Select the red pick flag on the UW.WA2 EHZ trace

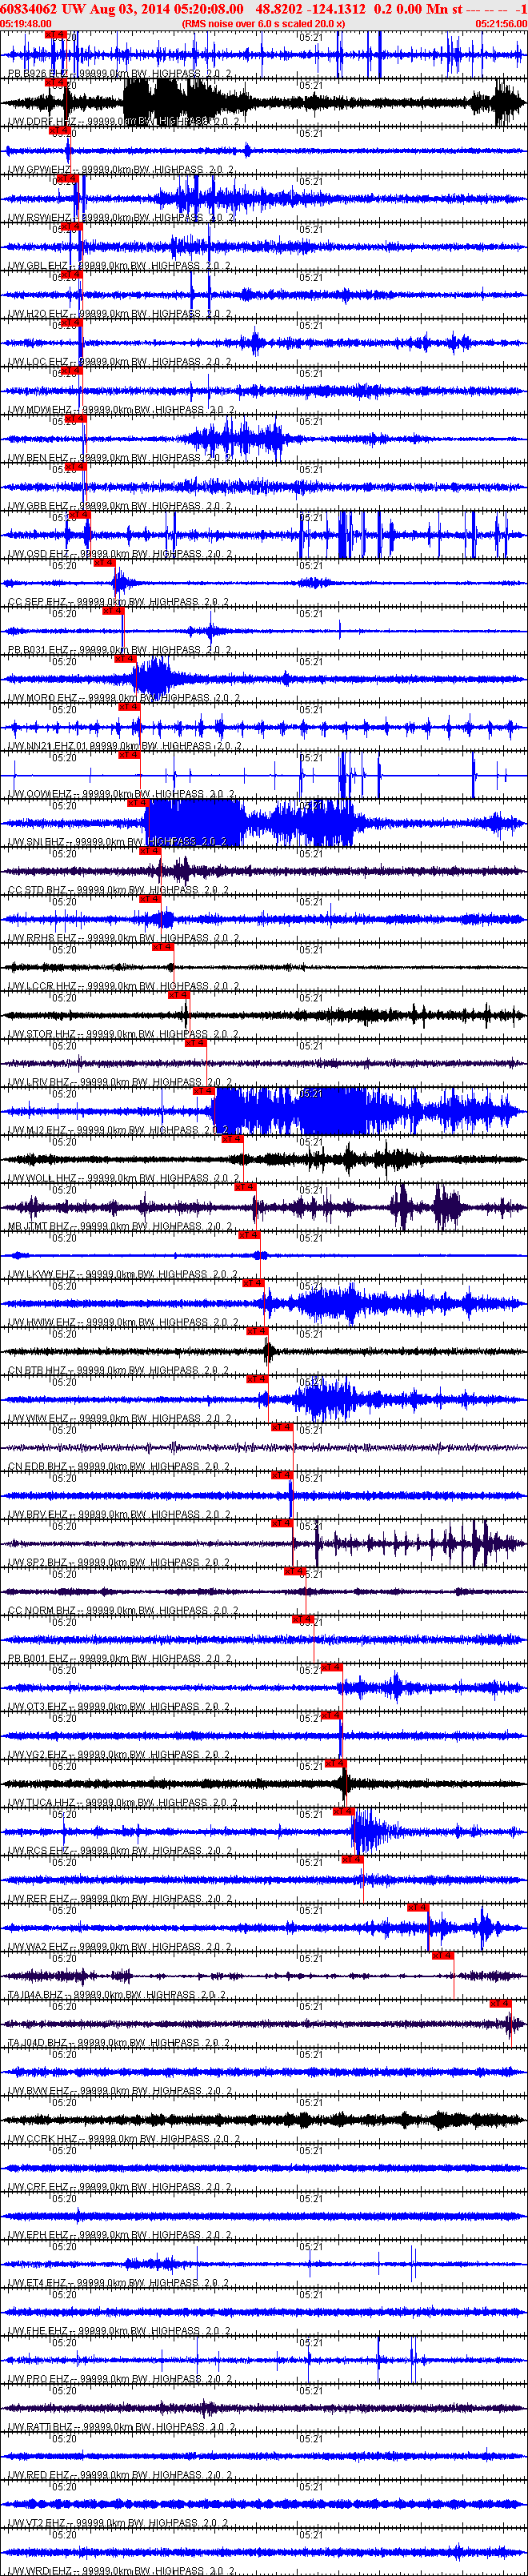(x=417, y=1907)
